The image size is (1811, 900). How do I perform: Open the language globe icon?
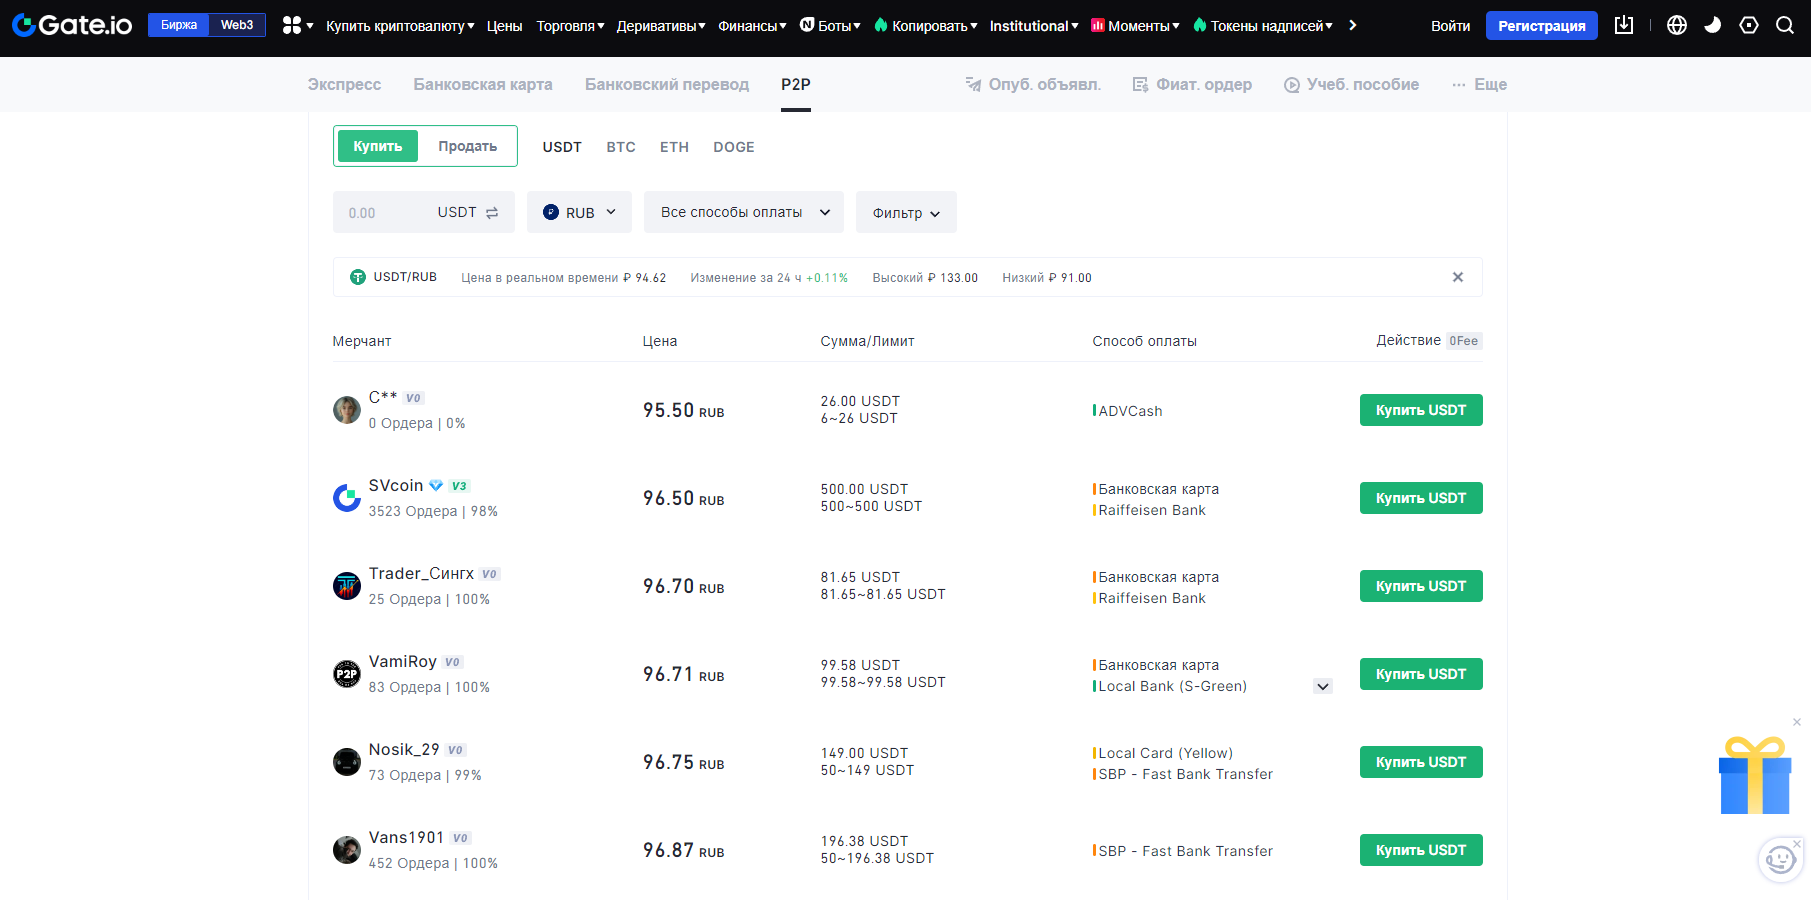(x=1677, y=25)
